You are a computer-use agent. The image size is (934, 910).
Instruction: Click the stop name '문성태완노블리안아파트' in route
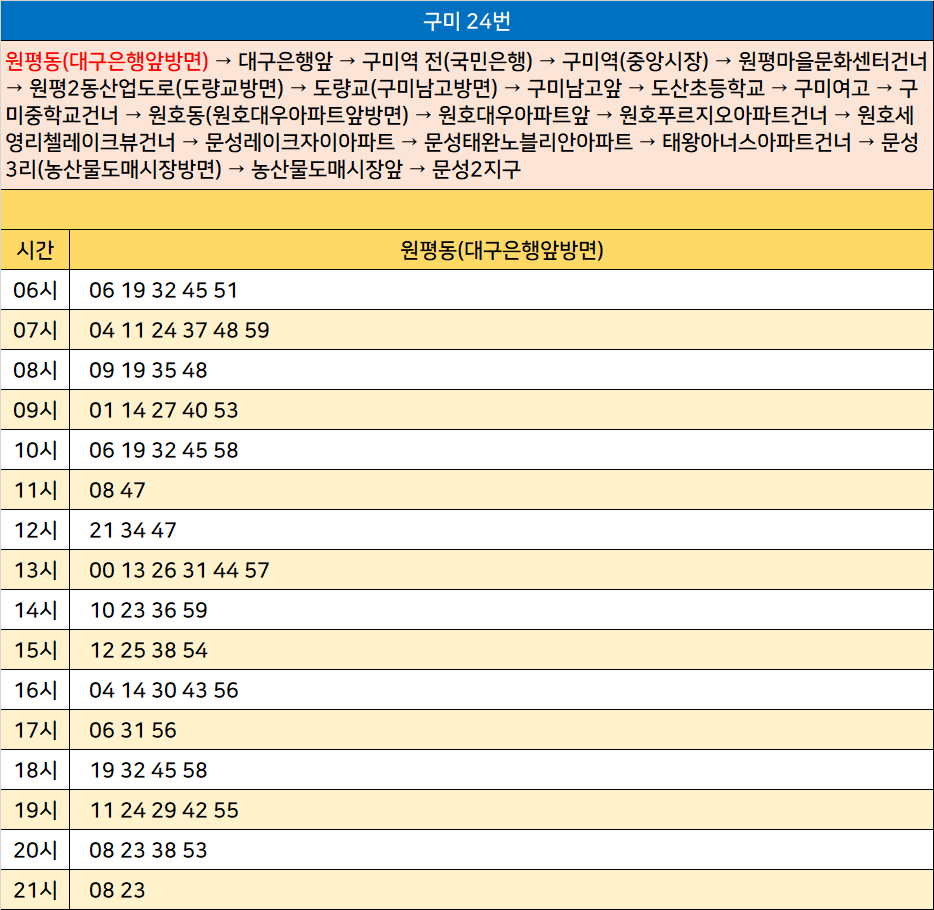point(528,142)
